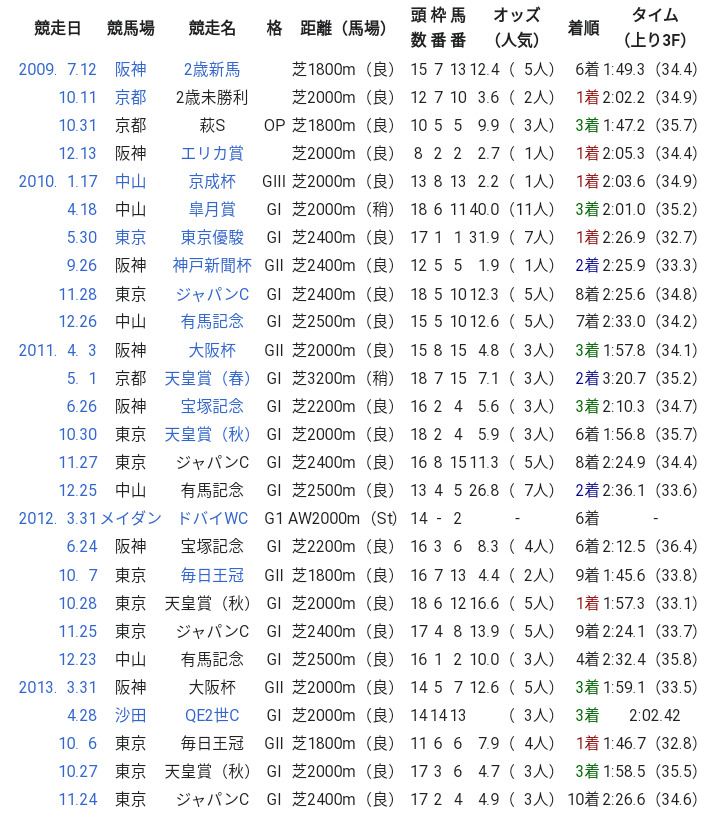Click the 9.26 date link
This screenshot has width=708, height=817.
[82, 266]
